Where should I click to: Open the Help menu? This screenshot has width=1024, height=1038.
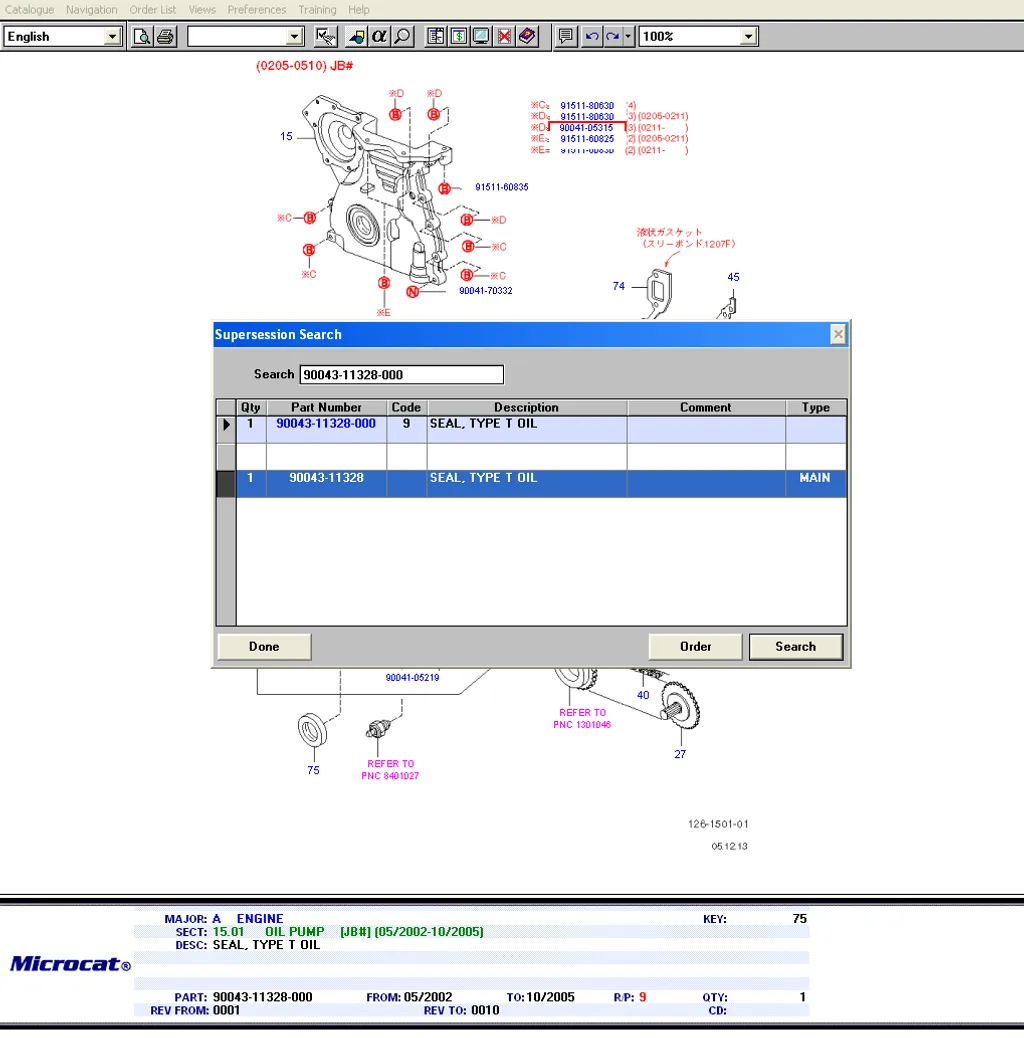coord(359,10)
